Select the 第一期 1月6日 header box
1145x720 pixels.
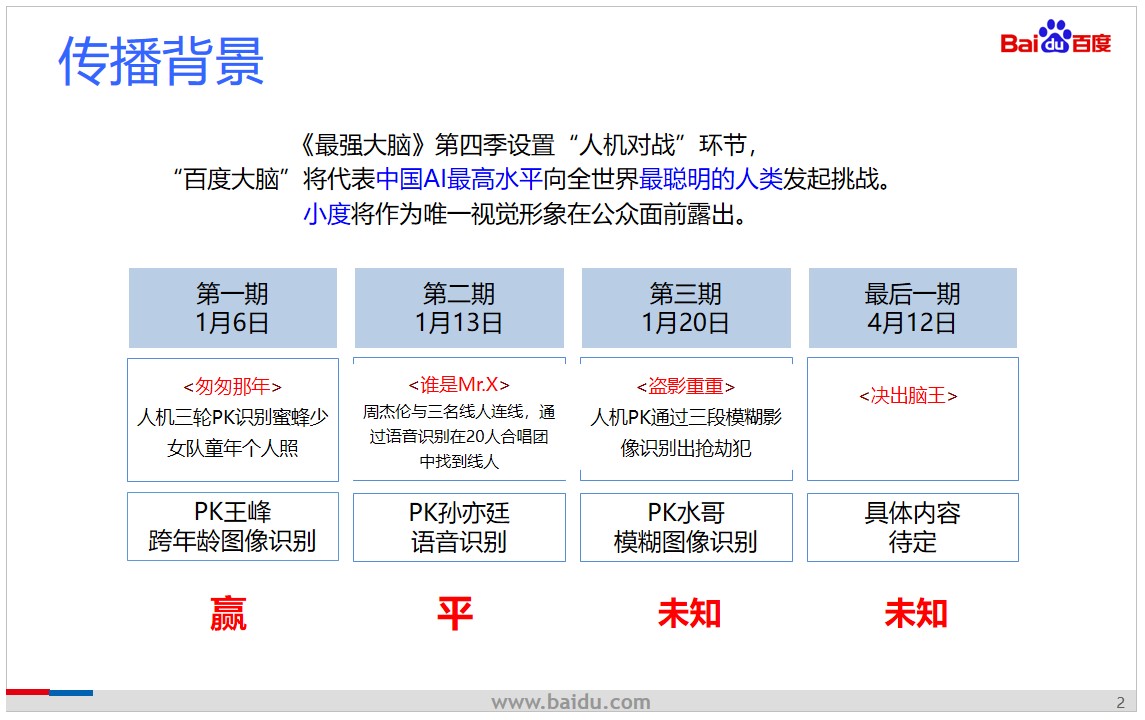tap(233, 307)
